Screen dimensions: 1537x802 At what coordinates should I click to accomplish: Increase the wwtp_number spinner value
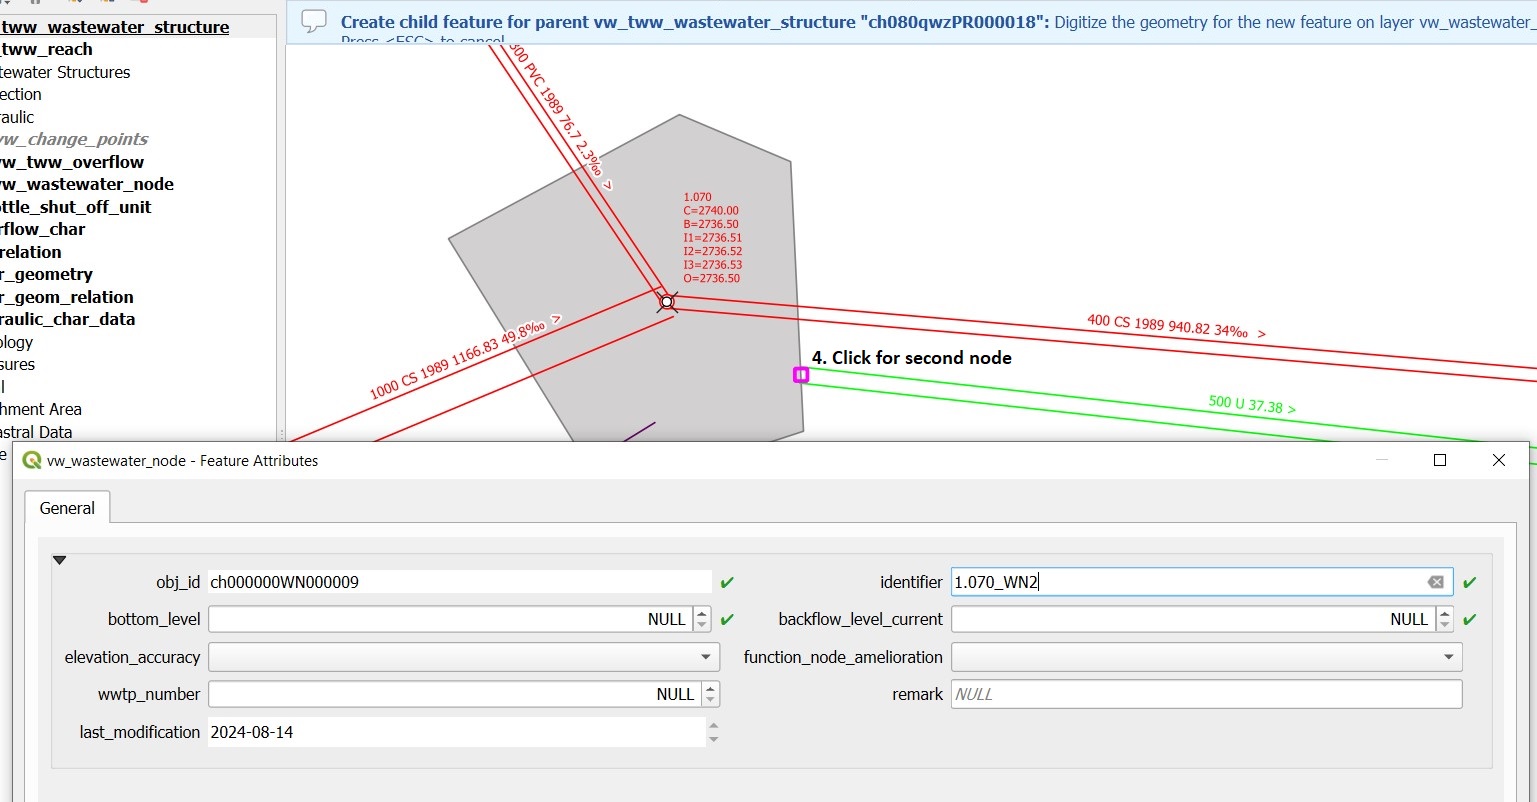coord(710,688)
